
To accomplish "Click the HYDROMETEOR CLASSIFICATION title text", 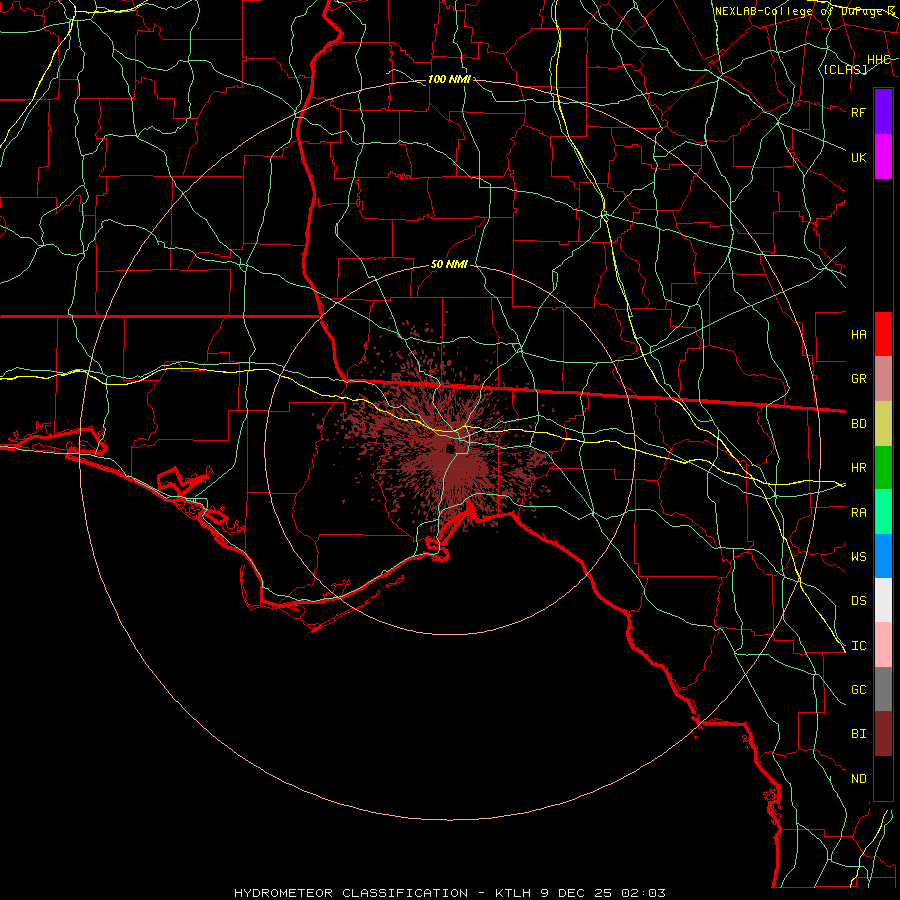I will pyautogui.click(x=351, y=893).
